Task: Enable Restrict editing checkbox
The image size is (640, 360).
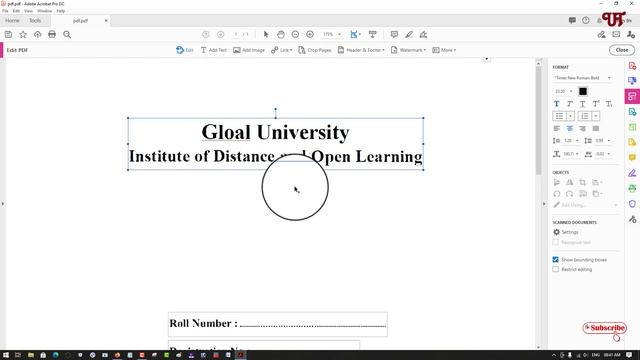Action: pos(556,269)
